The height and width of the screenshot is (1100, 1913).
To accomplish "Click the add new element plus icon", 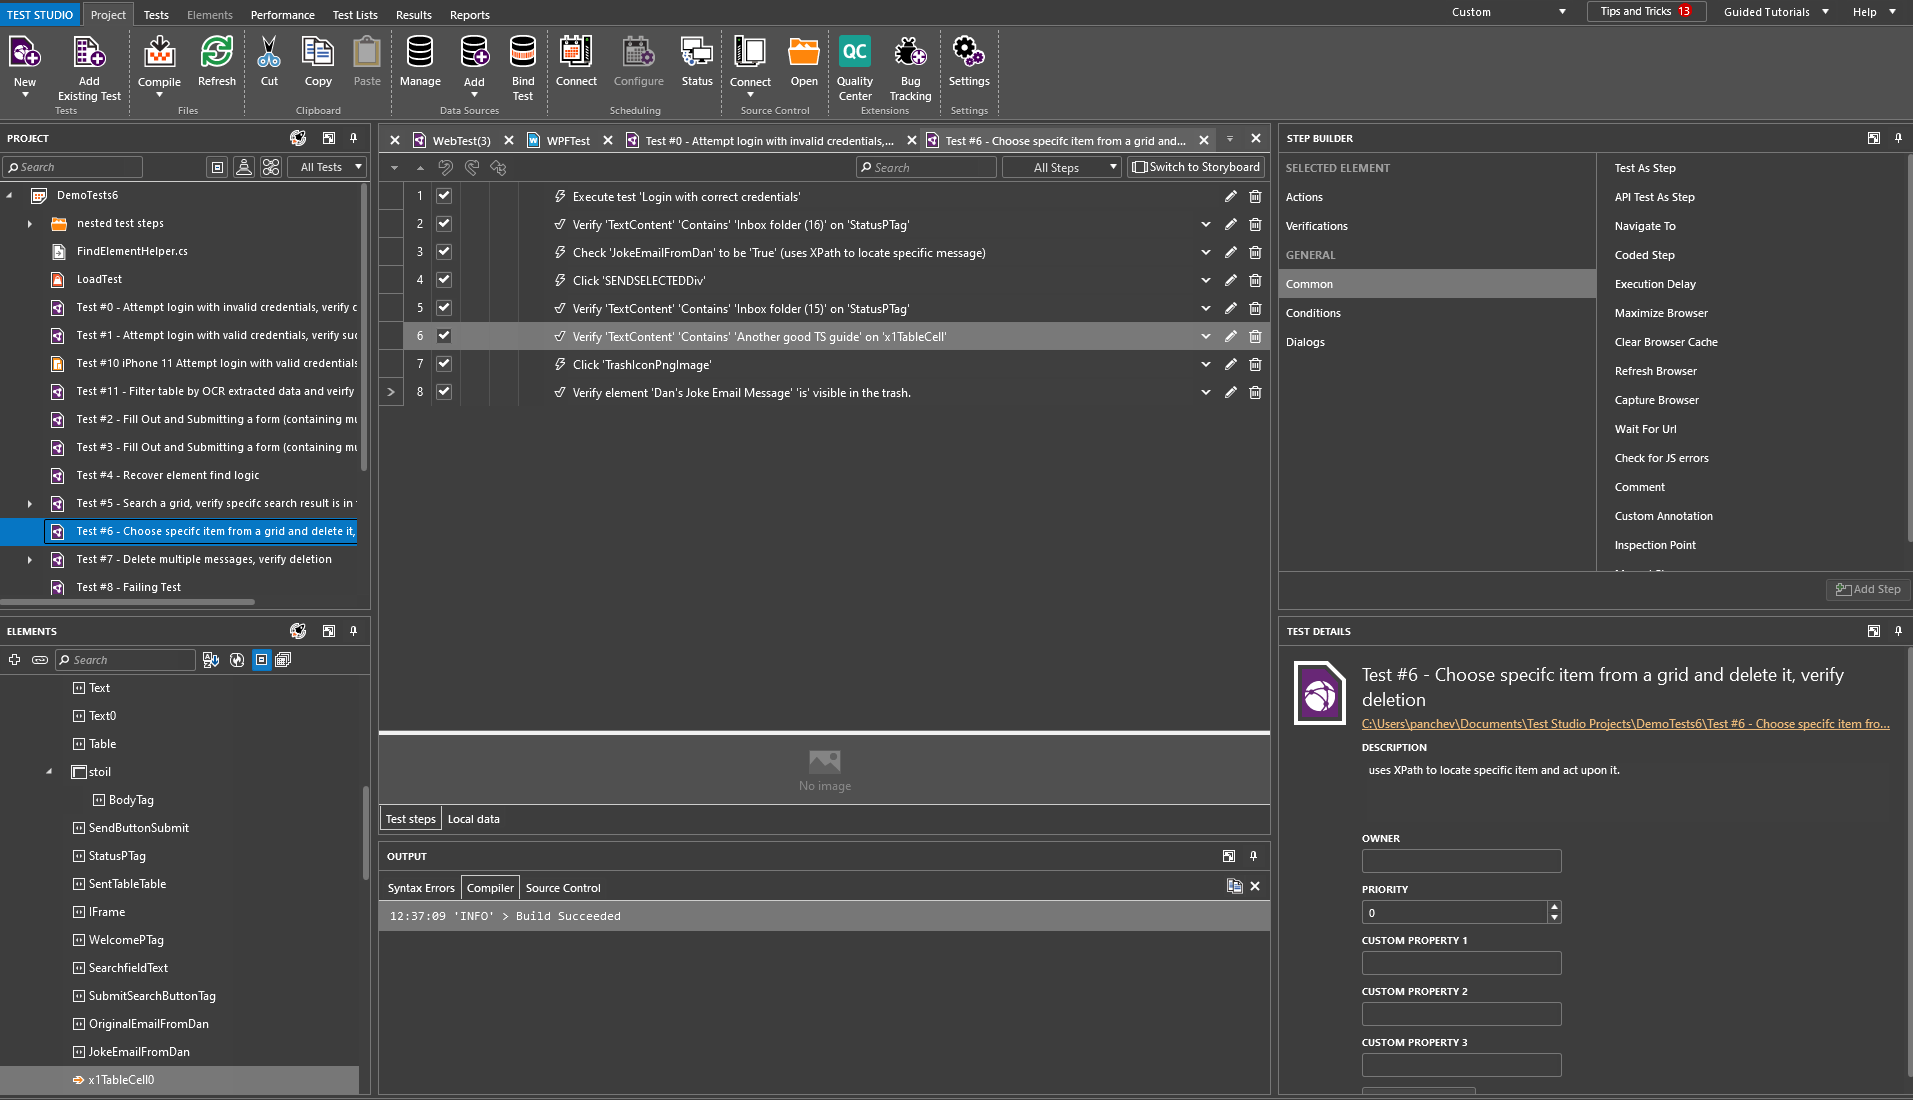I will (x=14, y=660).
